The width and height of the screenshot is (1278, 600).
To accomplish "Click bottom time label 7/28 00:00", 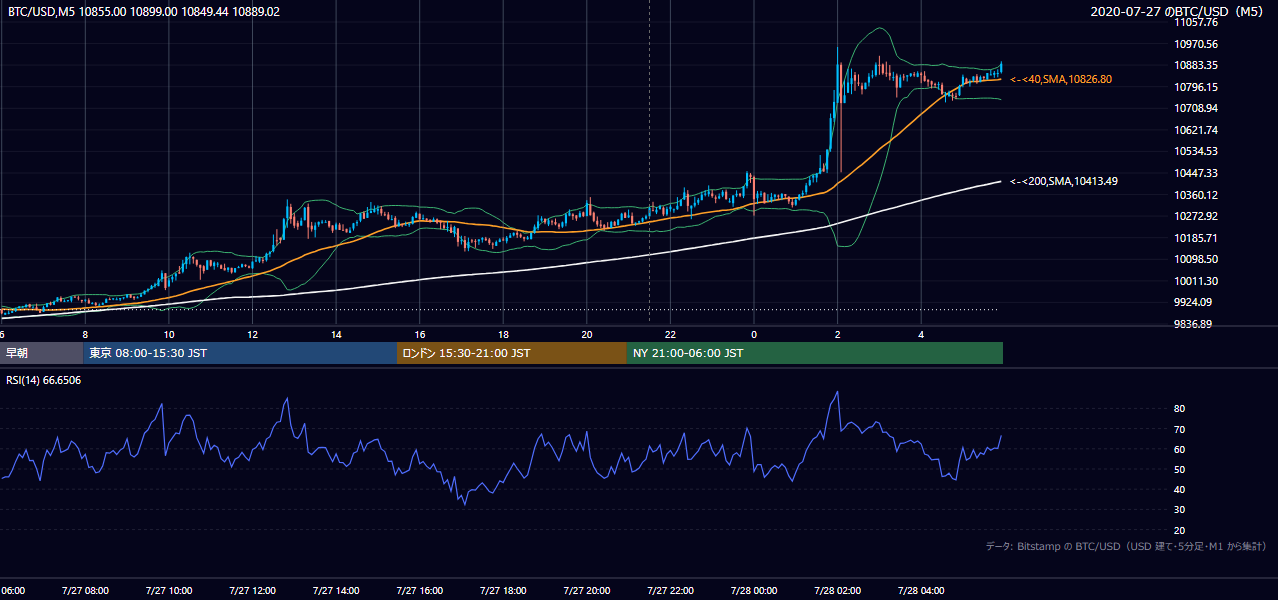I will pos(754,591).
